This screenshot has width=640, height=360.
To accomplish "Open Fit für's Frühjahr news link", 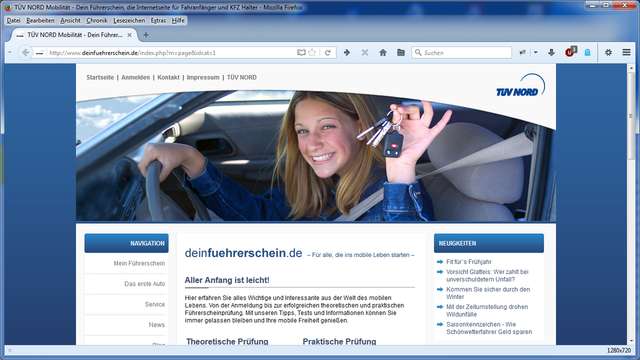I will coord(469,262).
